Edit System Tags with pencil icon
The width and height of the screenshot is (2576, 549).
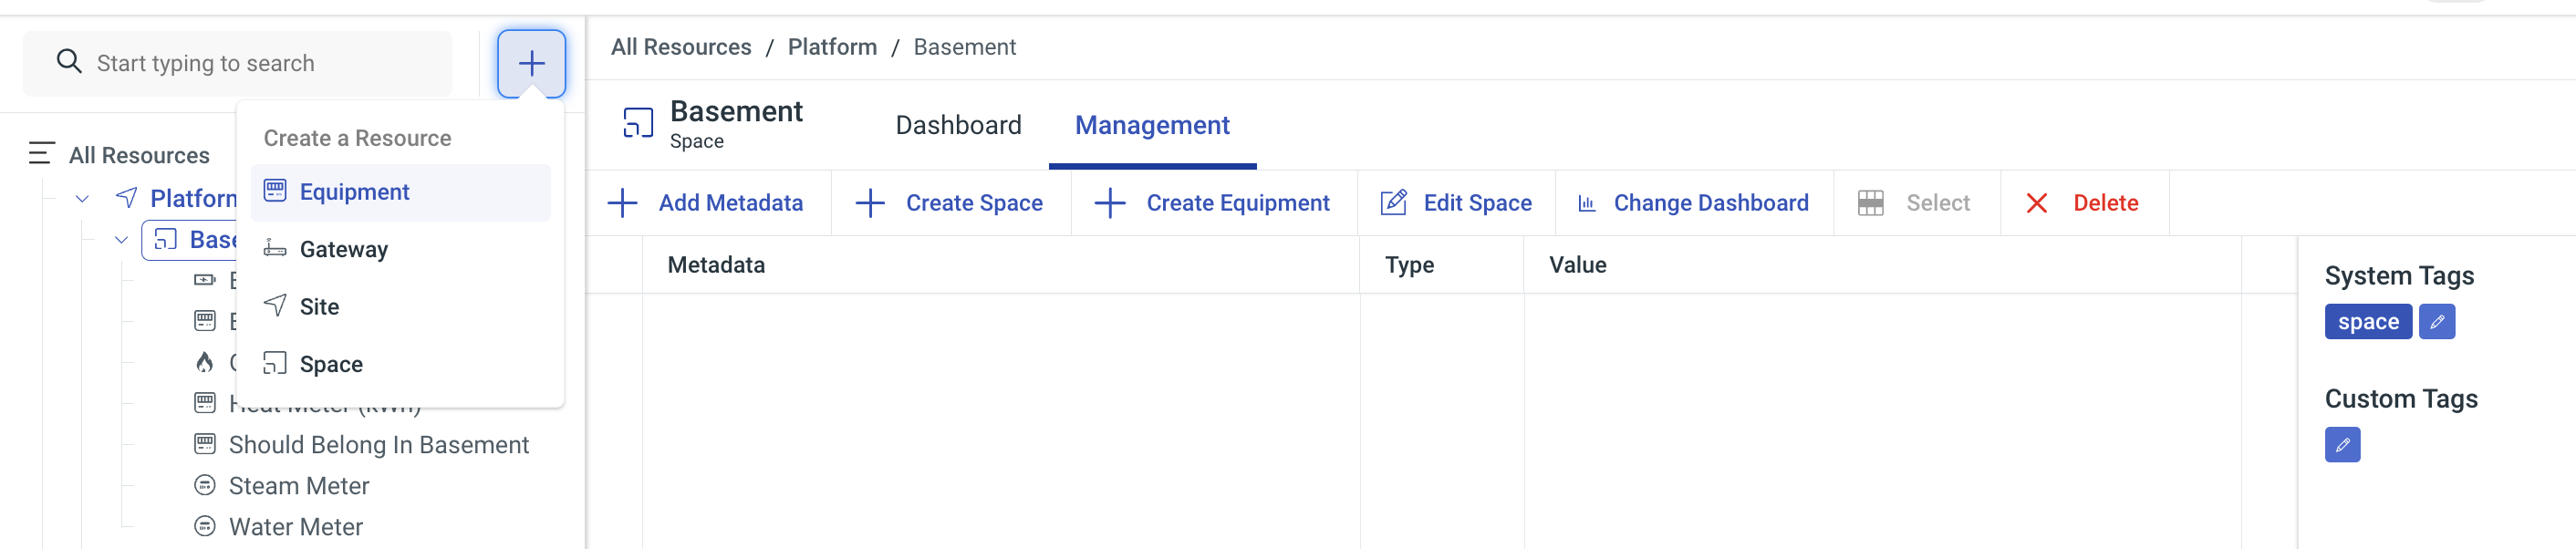[2436, 322]
